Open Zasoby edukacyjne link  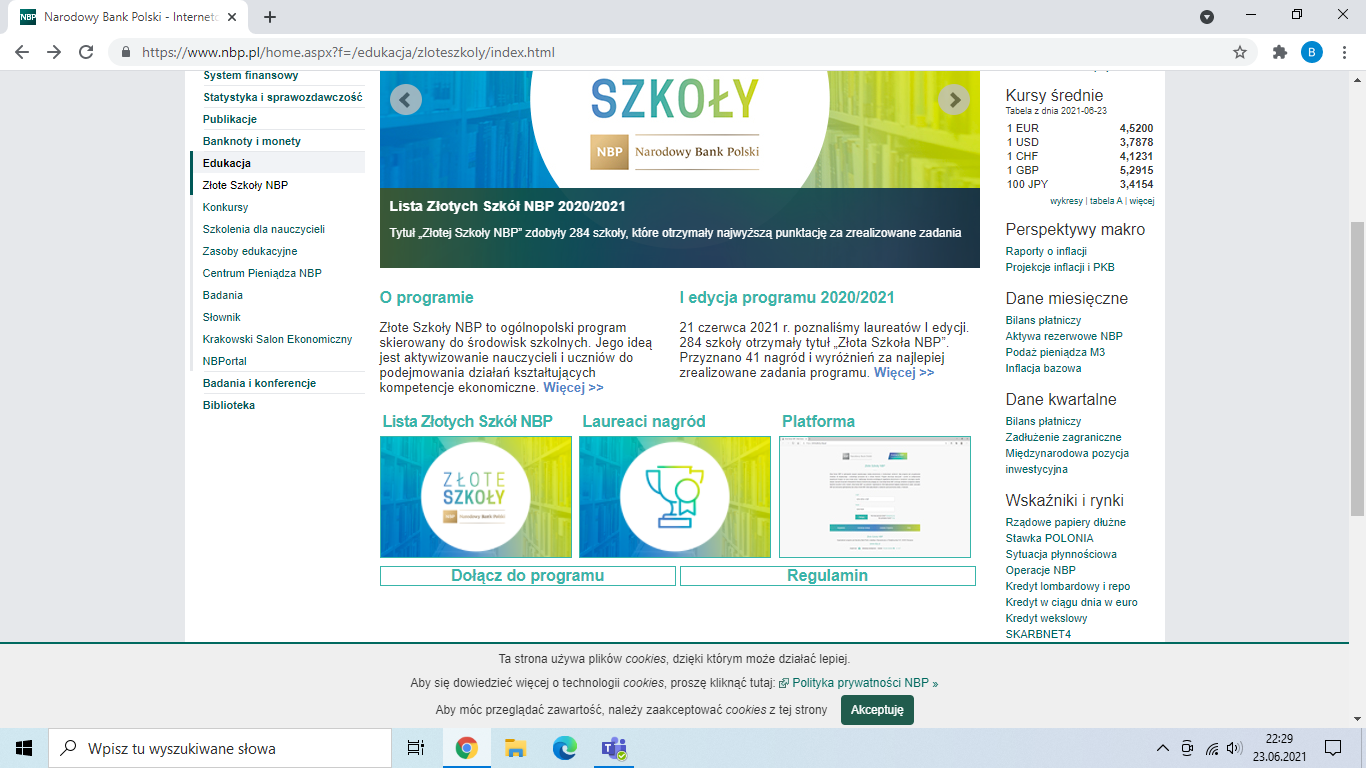[250, 251]
